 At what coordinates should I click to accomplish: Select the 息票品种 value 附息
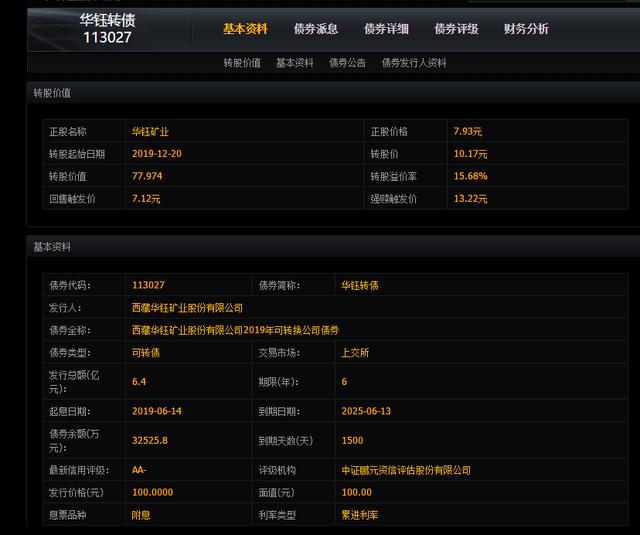pos(141,515)
